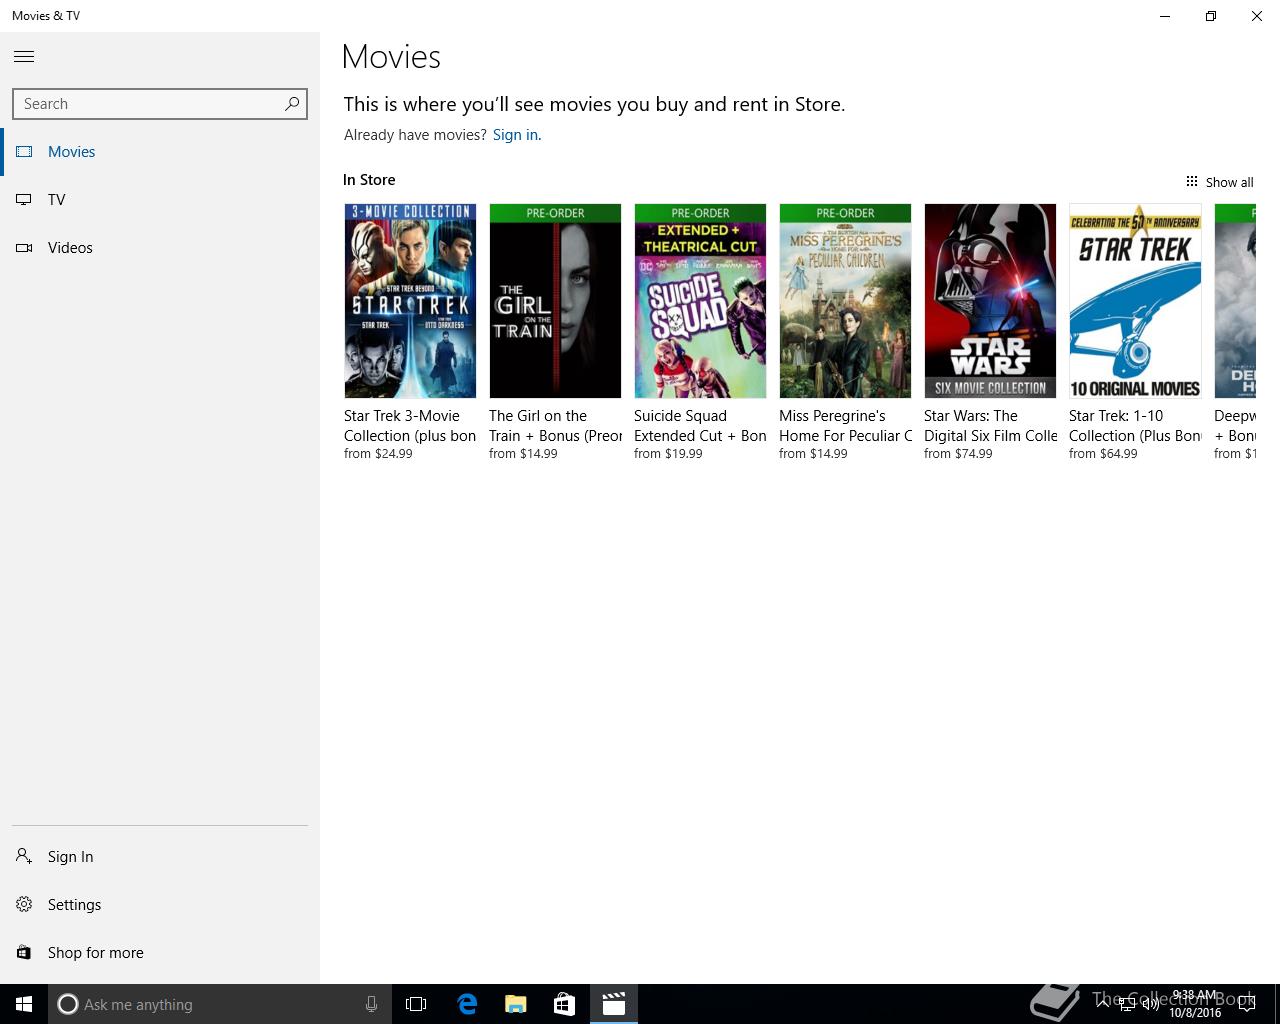Click the Sign in link
The width and height of the screenshot is (1280, 1024).
click(x=515, y=135)
